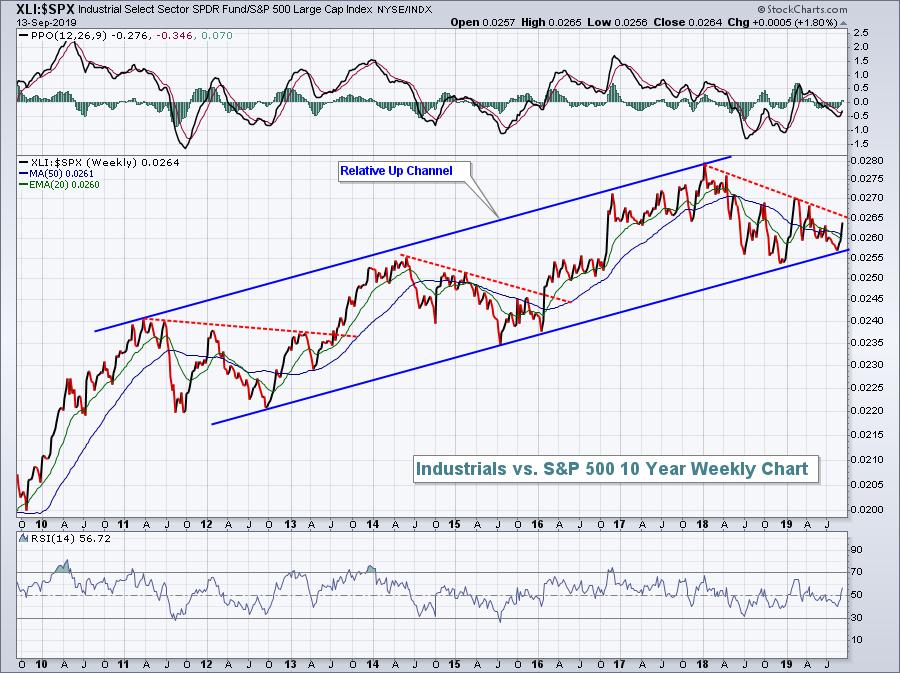Click the up arrow beside Chg +0.0005

pyautogui.click(x=842, y=23)
